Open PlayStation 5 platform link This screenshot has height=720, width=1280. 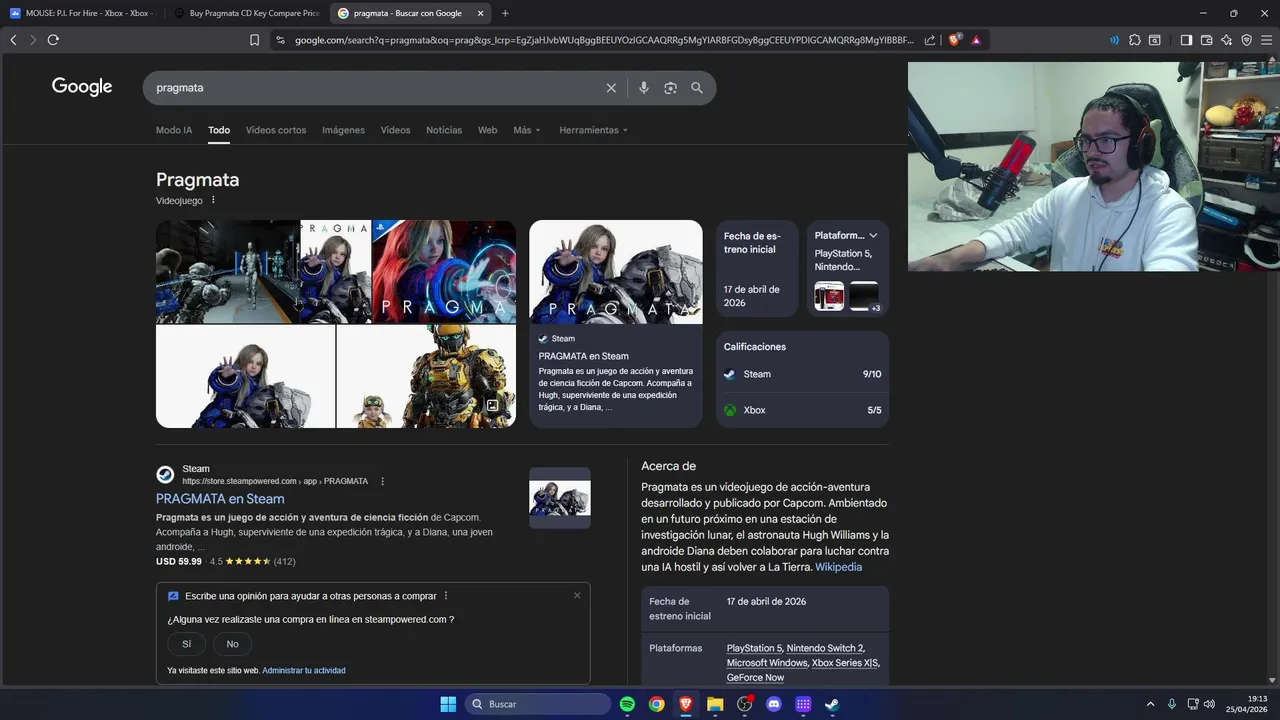(x=754, y=648)
